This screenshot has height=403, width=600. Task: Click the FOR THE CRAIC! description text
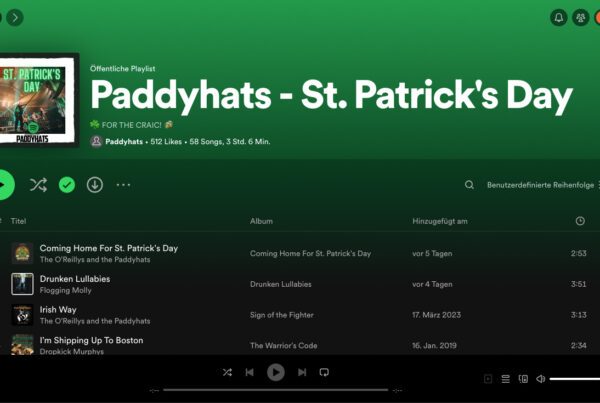pos(132,125)
